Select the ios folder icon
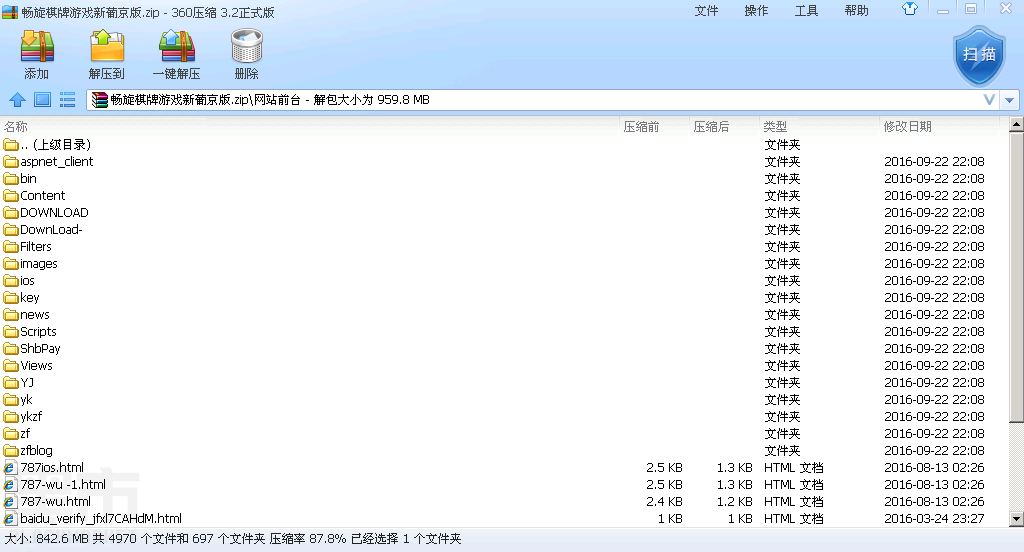 10,280
